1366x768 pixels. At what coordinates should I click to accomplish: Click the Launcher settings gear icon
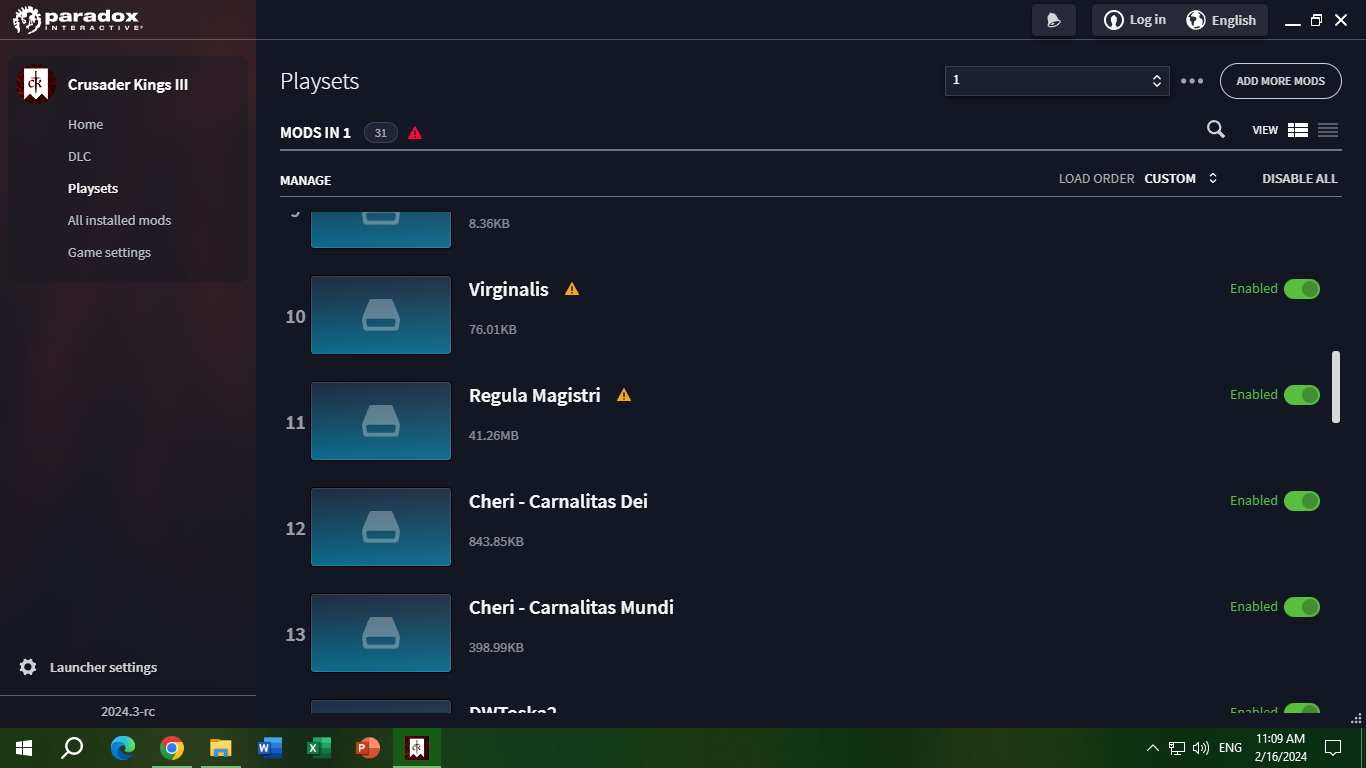click(28, 667)
